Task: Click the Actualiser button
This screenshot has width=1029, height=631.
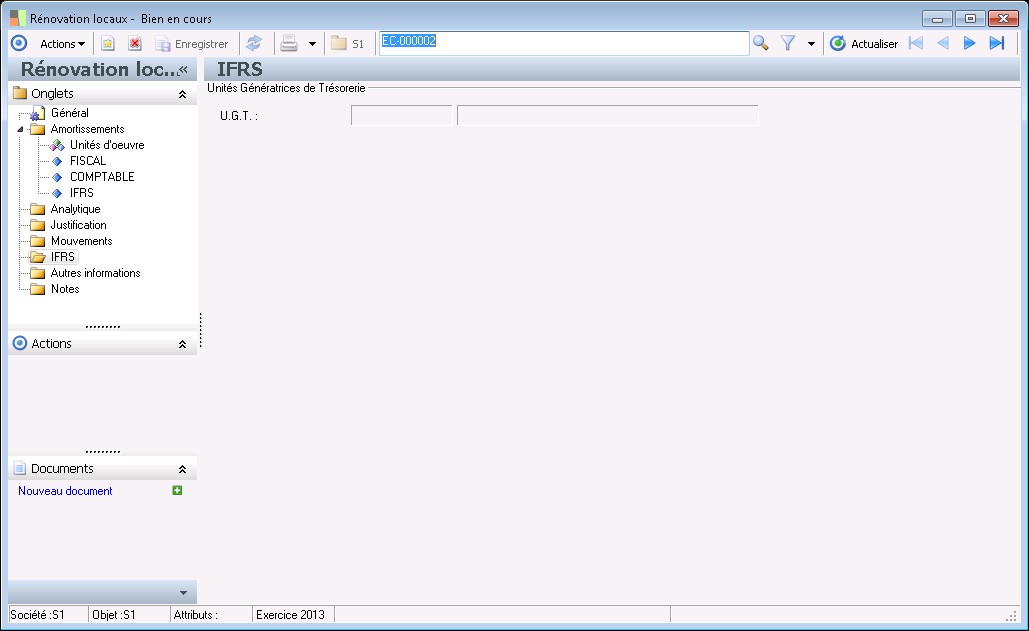Action: [x=864, y=44]
